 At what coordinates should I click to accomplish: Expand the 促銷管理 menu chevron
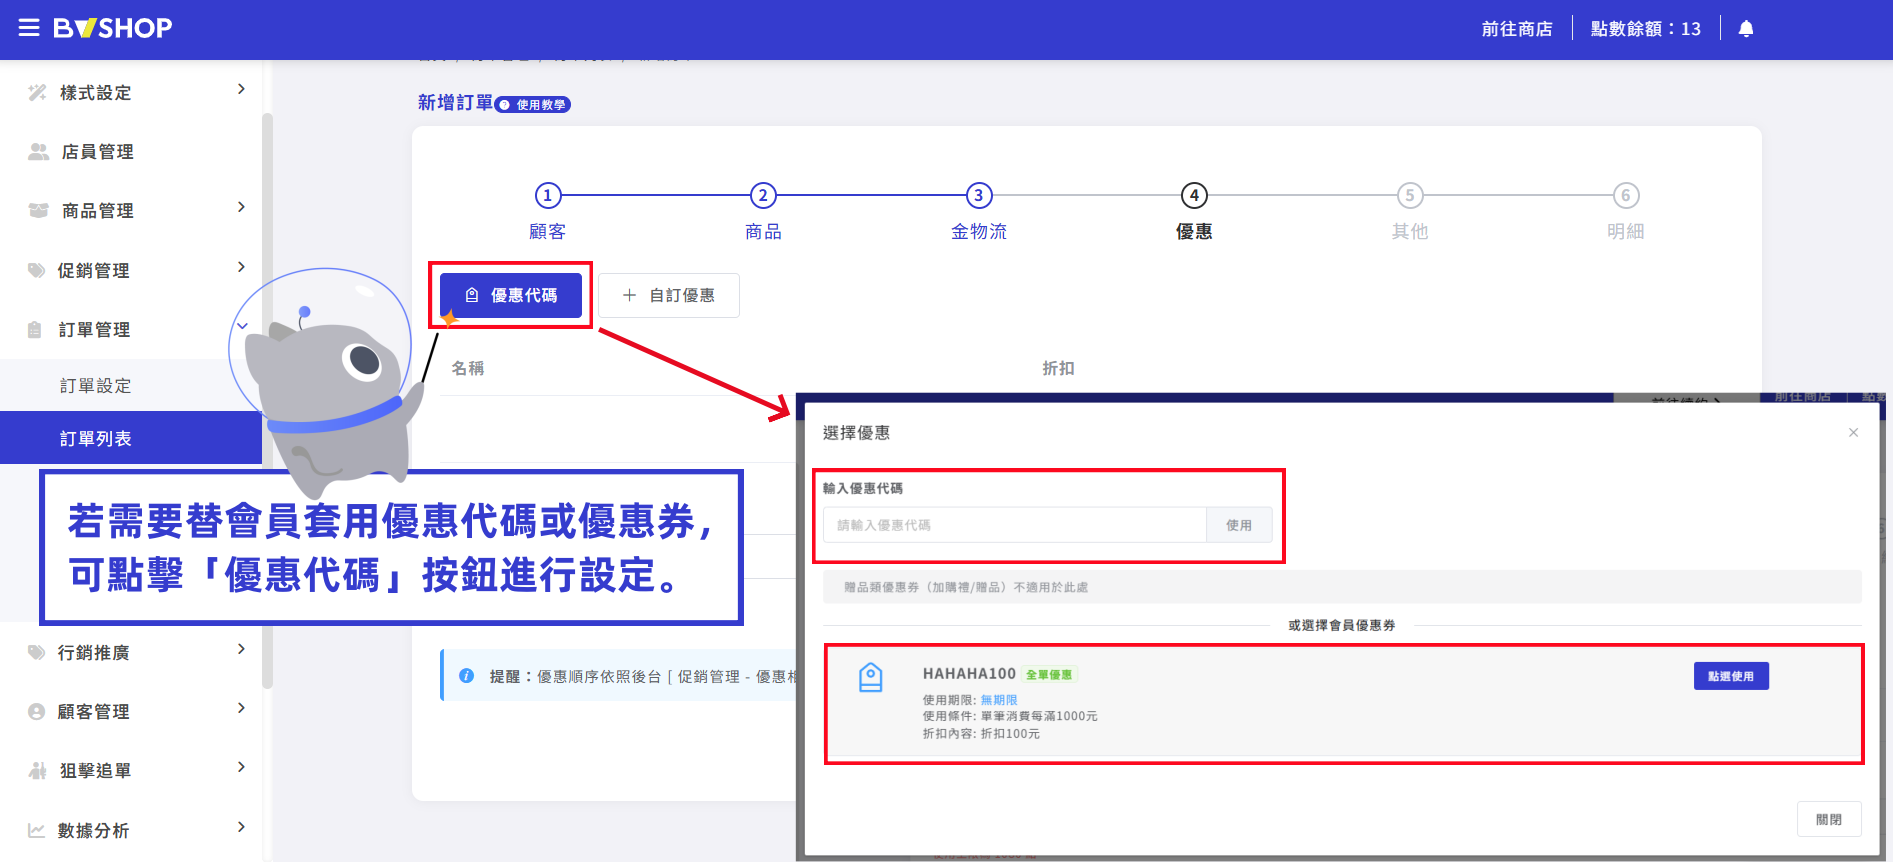click(x=241, y=267)
